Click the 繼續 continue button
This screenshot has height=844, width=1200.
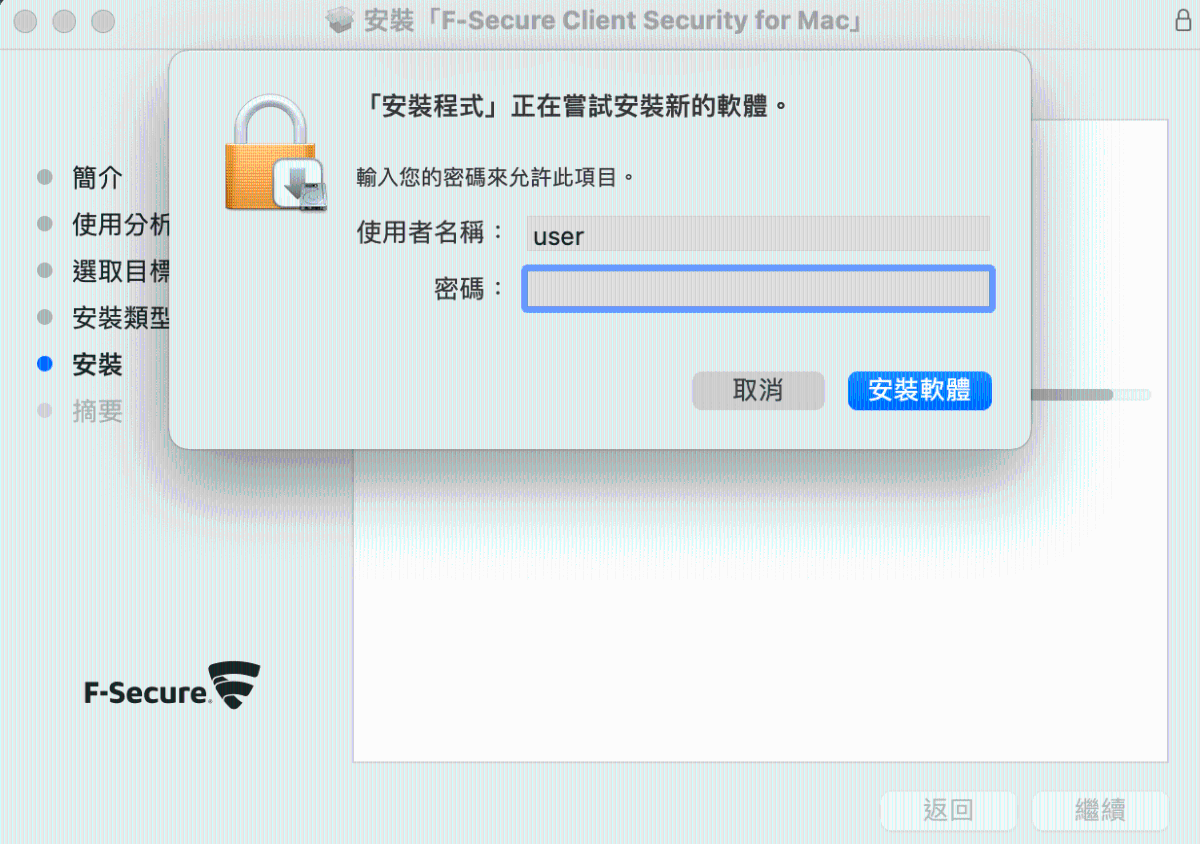tap(1100, 810)
